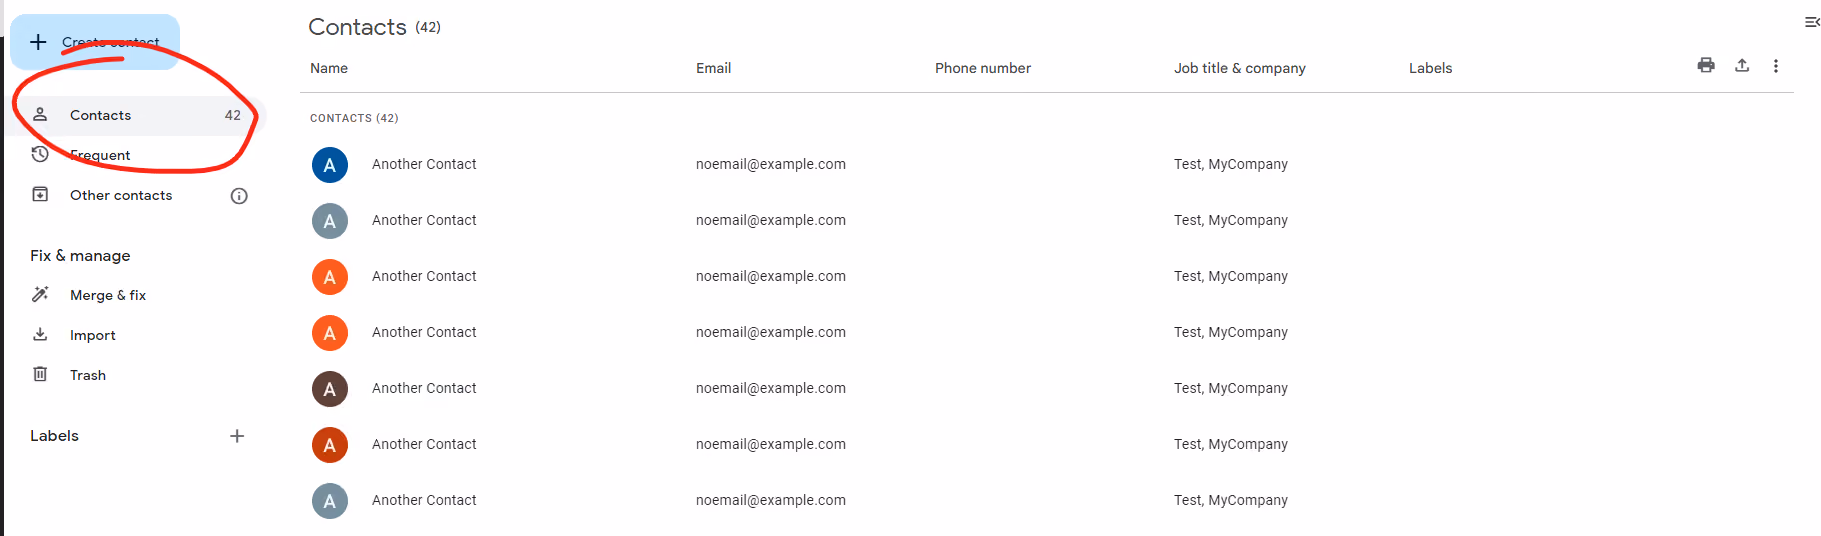Click the Labels section heading
1821x536 pixels.
click(x=54, y=436)
